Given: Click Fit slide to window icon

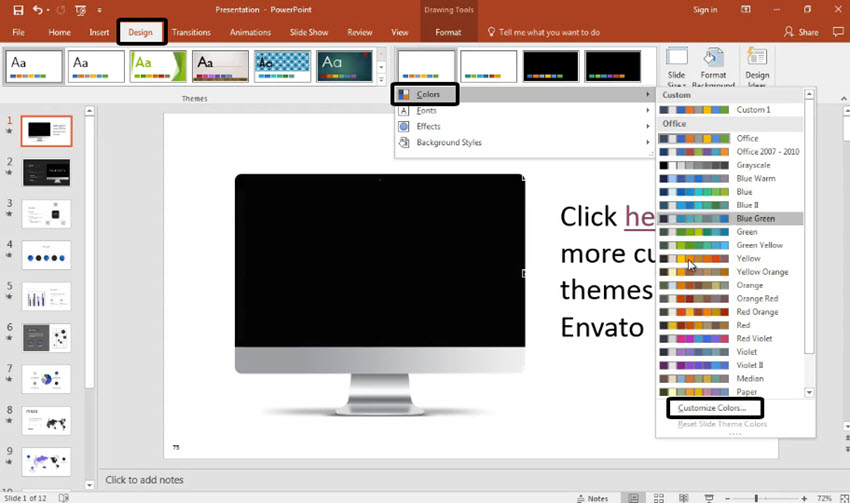Looking at the screenshot, I should pos(843,498).
